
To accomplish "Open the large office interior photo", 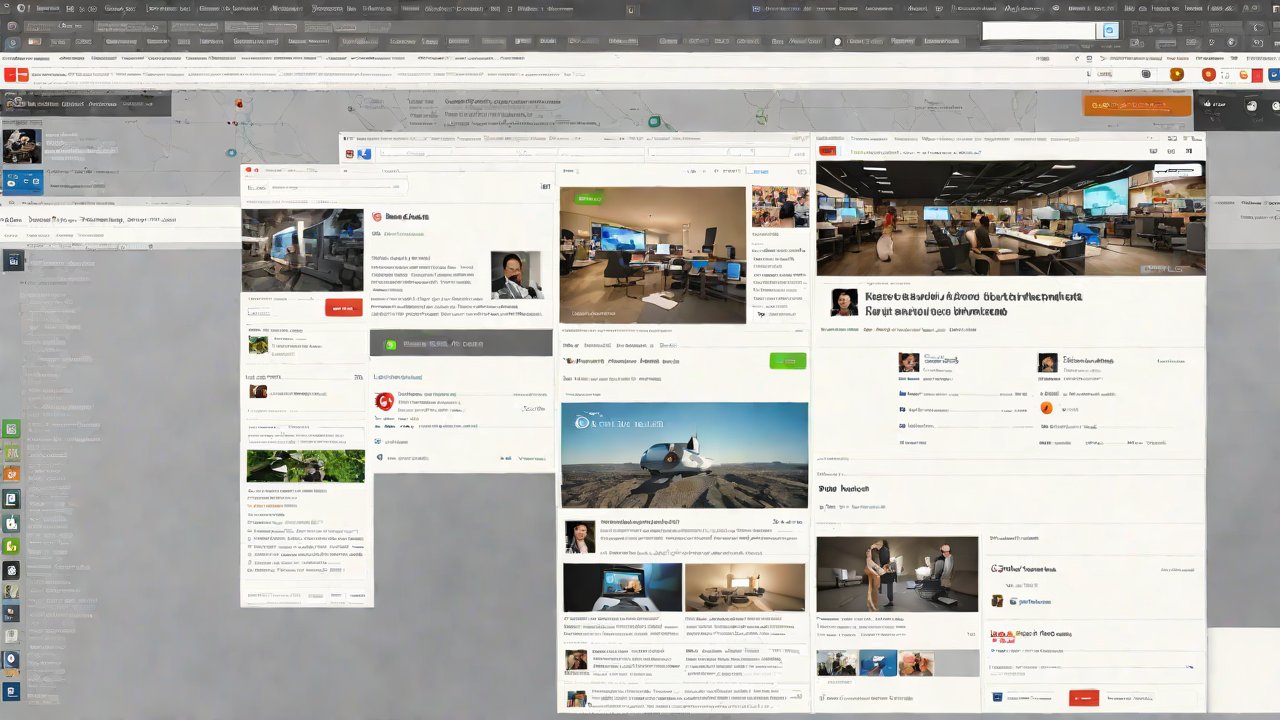I will tap(1010, 218).
